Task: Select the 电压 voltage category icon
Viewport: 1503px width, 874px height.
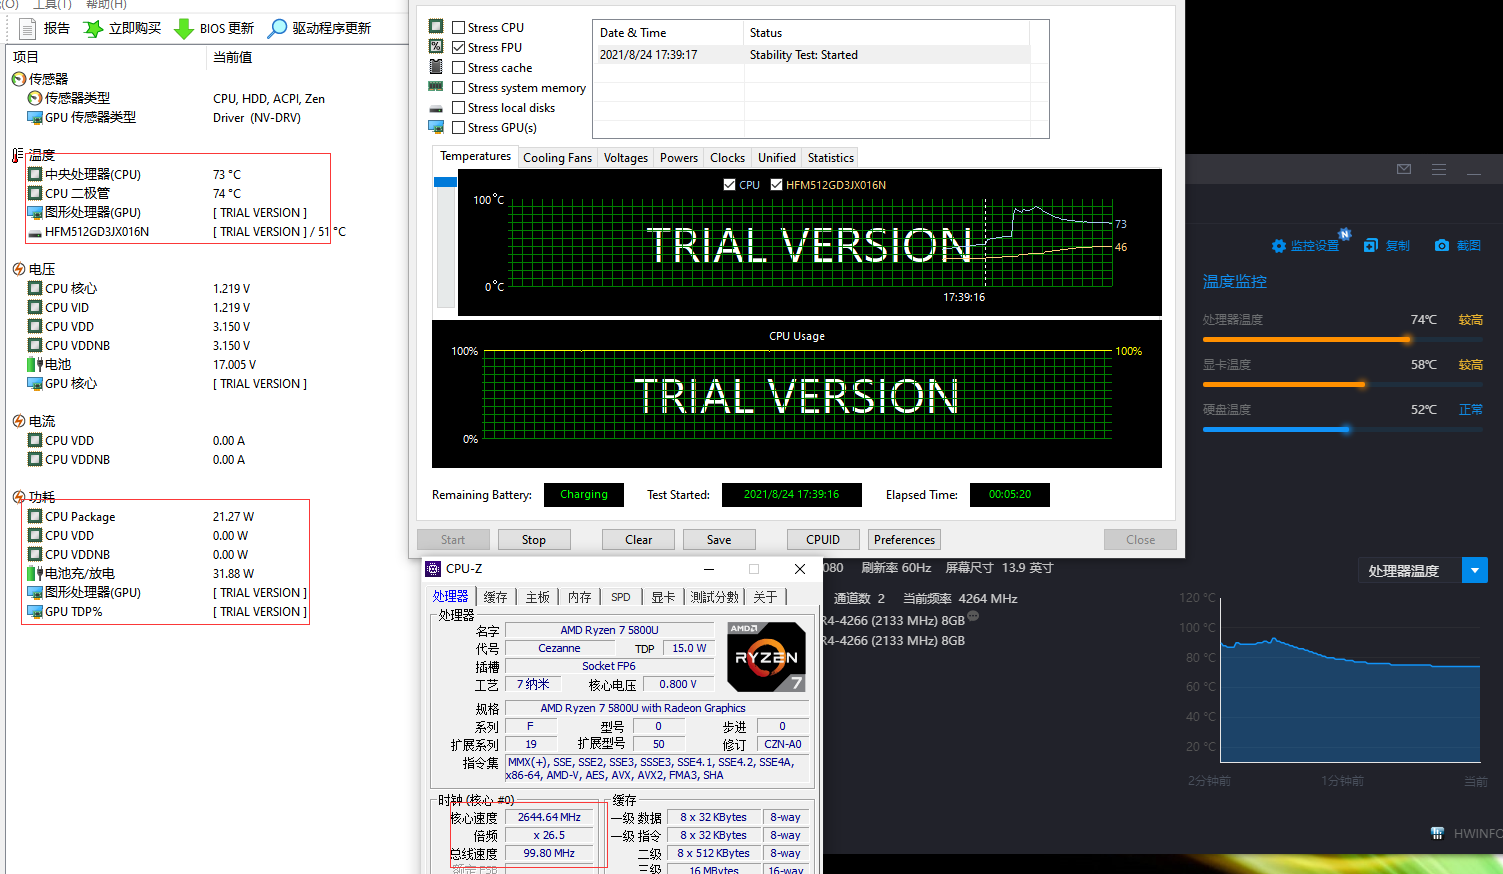Action: click(19, 269)
